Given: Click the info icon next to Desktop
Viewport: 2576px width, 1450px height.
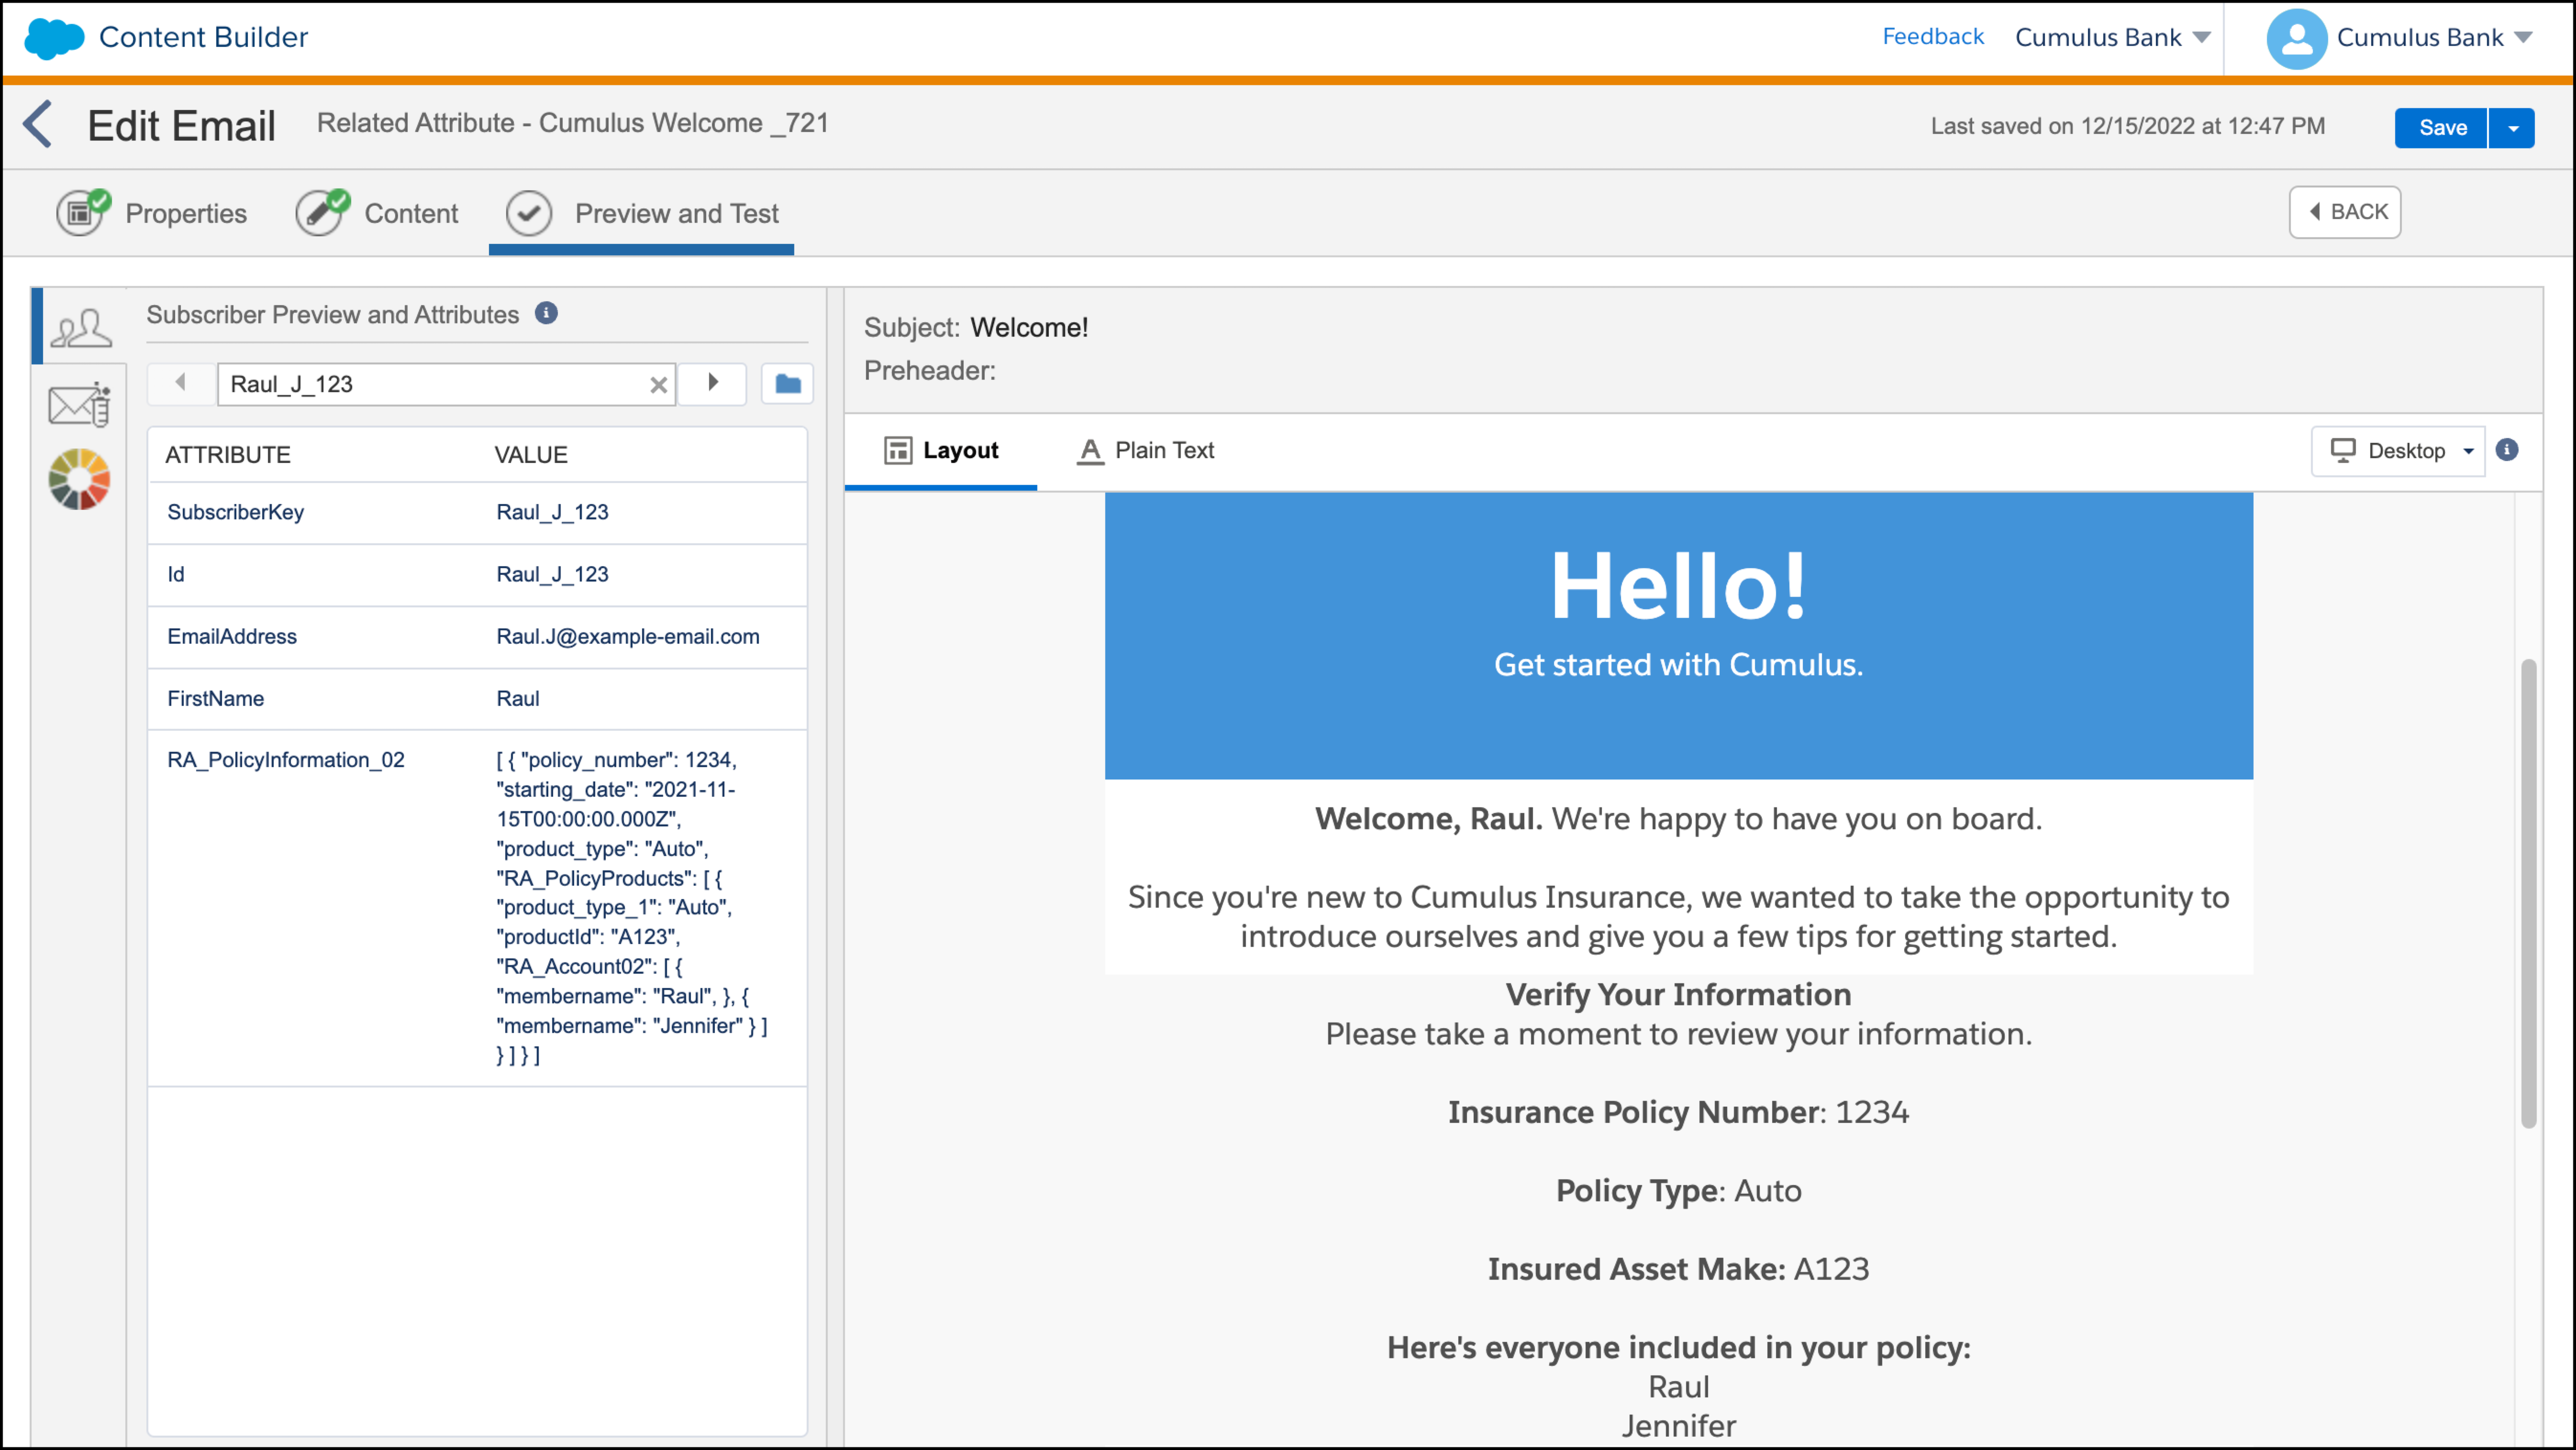Looking at the screenshot, I should point(2507,450).
